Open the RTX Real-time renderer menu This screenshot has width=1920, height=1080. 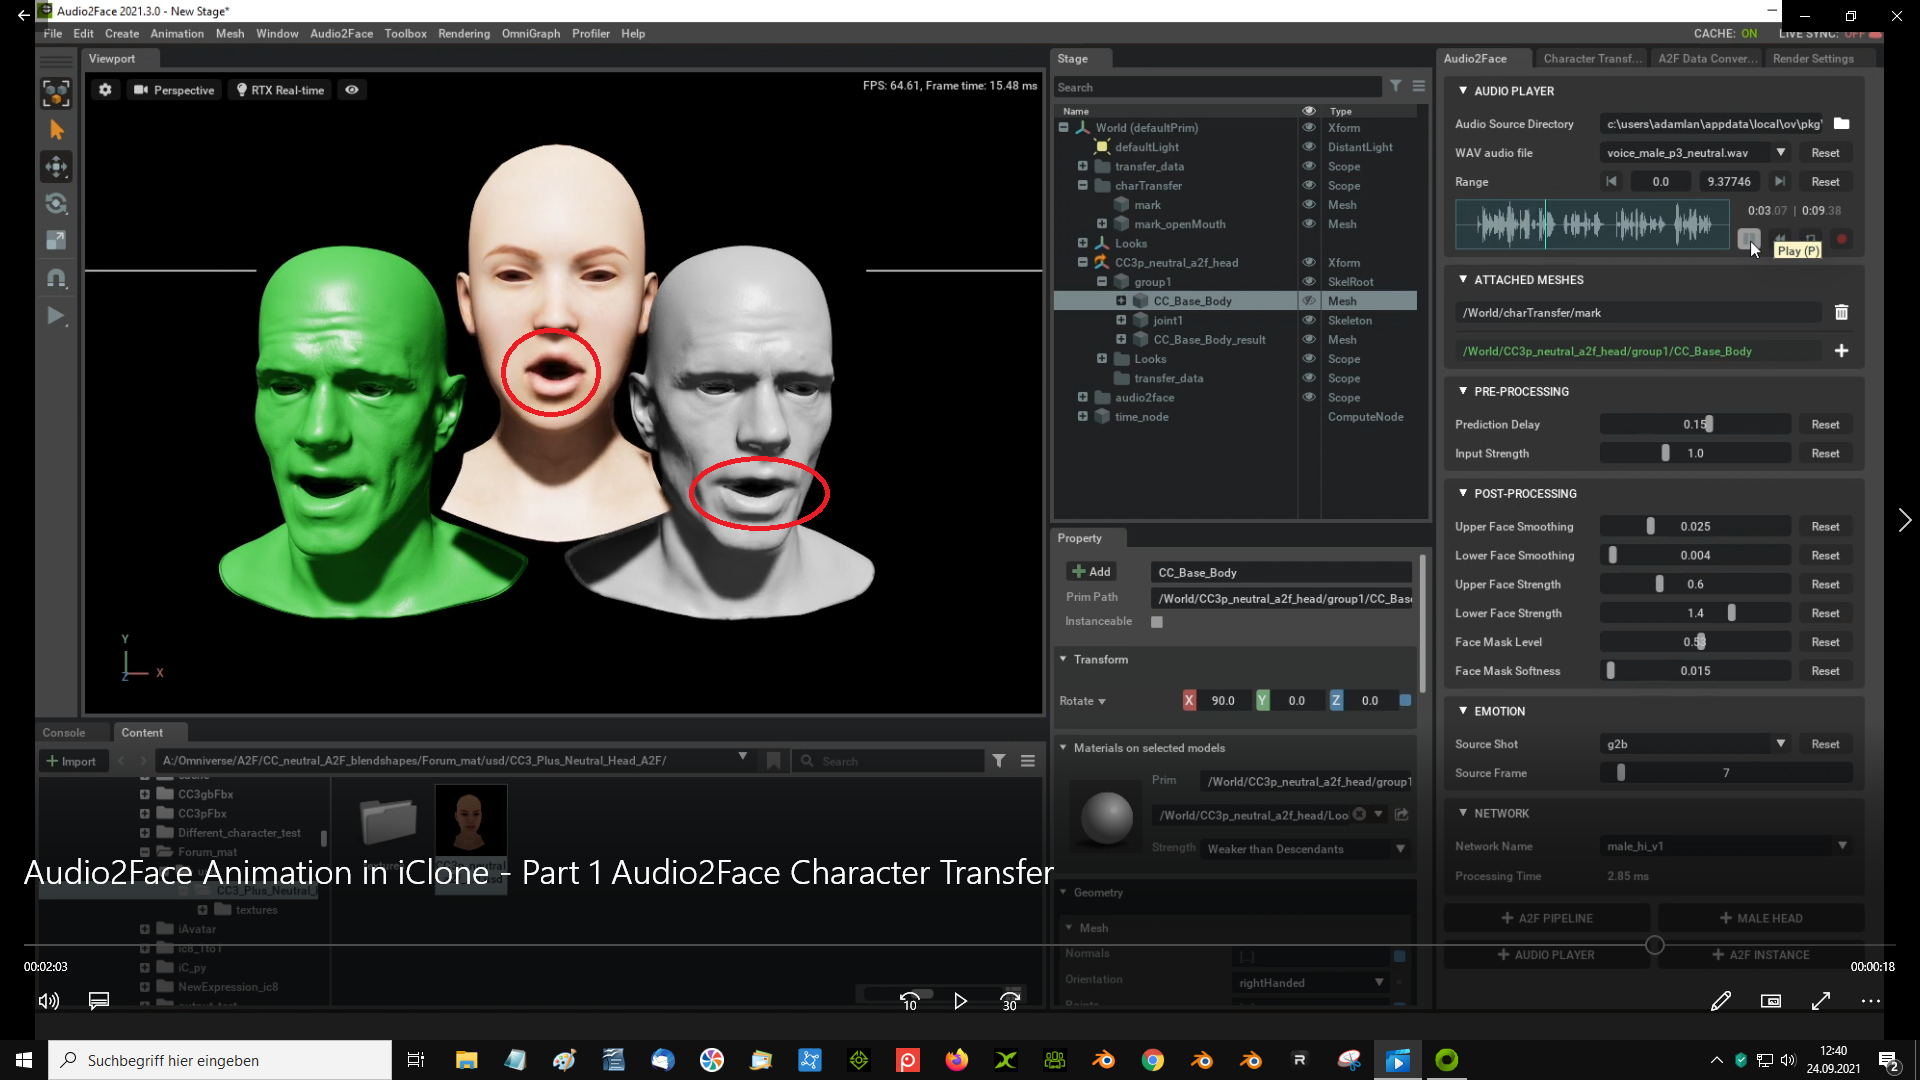tap(280, 90)
